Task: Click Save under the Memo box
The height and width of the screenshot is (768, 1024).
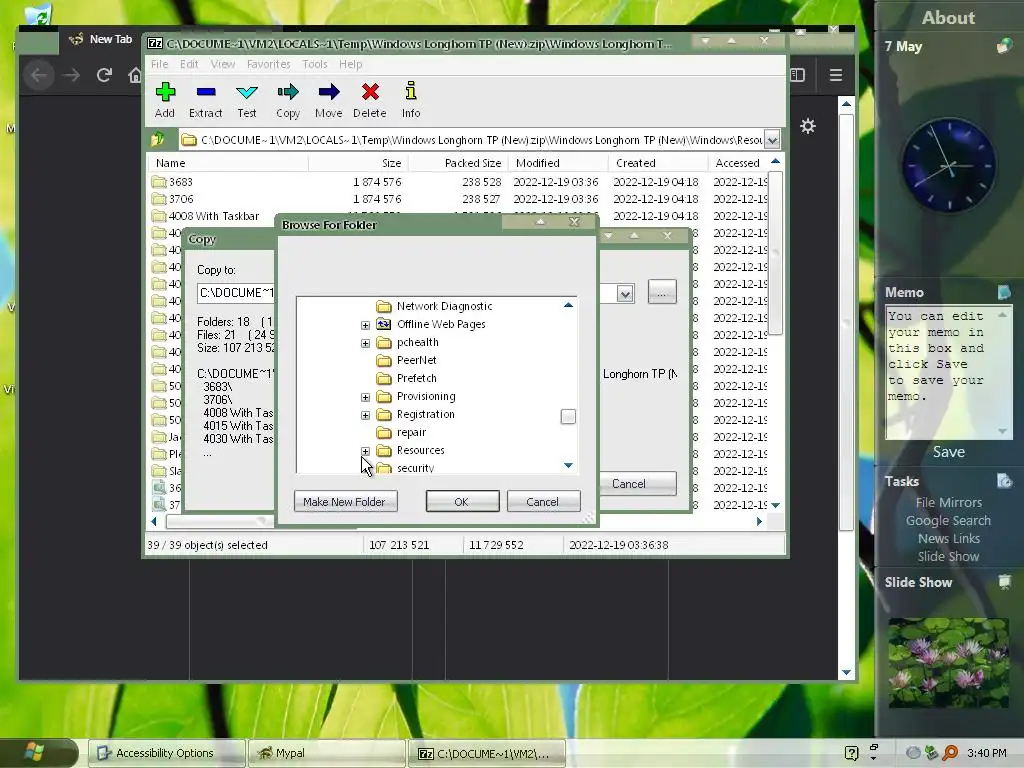Action: tap(949, 452)
